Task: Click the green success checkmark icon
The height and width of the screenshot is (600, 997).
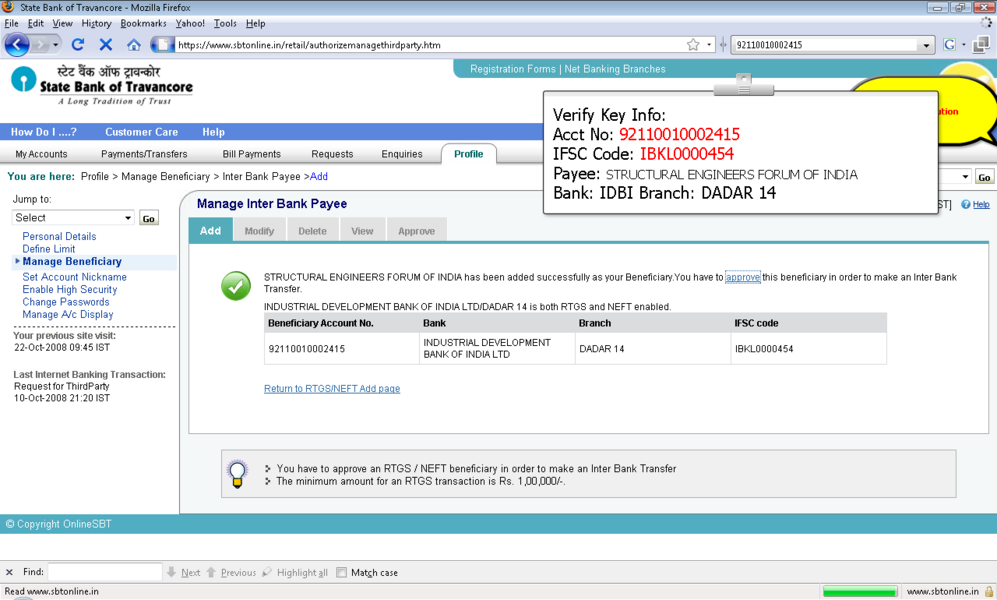Action: pyautogui.click(x=236, y=286)
